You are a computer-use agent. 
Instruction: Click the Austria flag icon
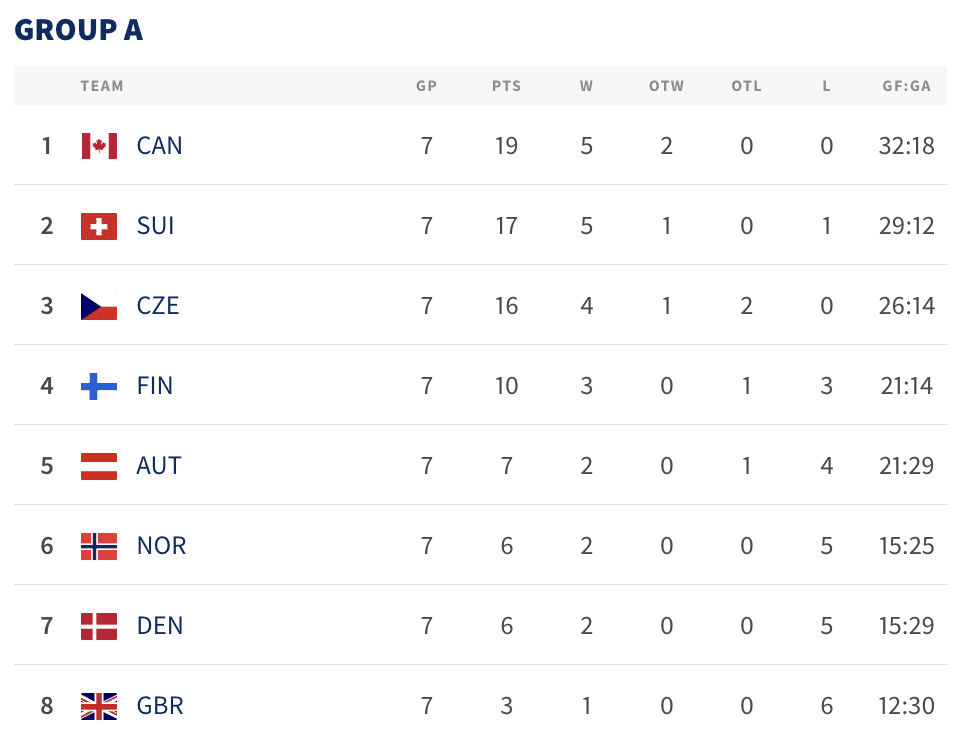coord(99,466)
